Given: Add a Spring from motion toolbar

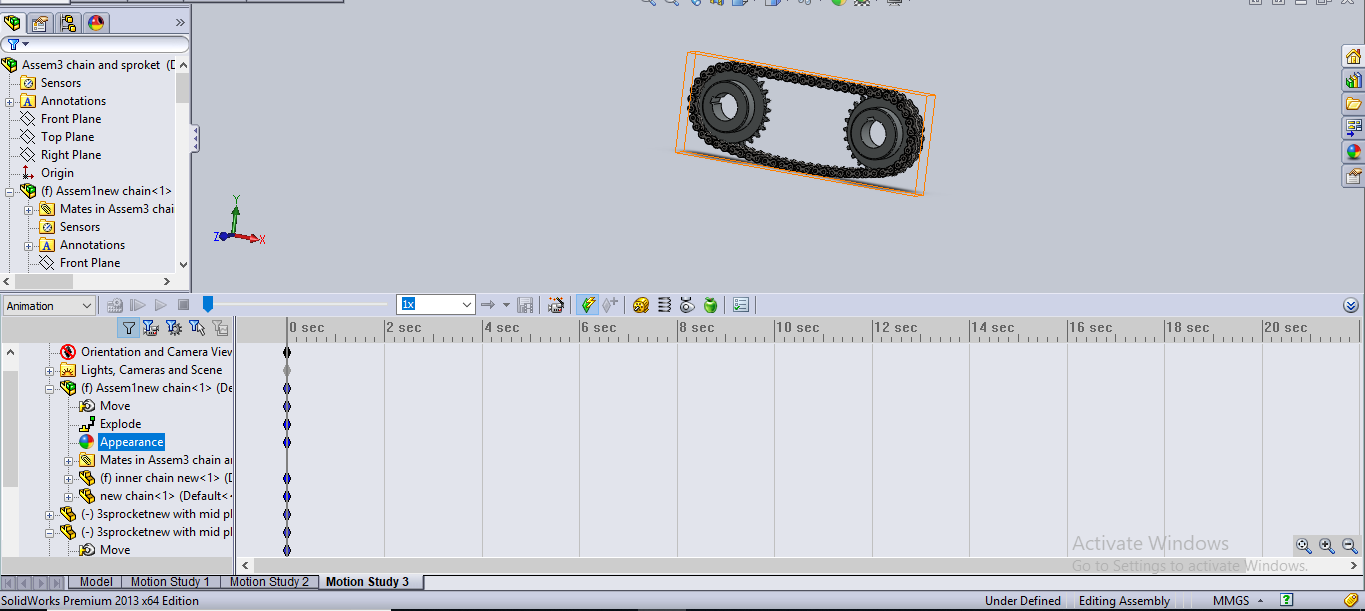Looking at the screenshot, I should tap(664, 305).
